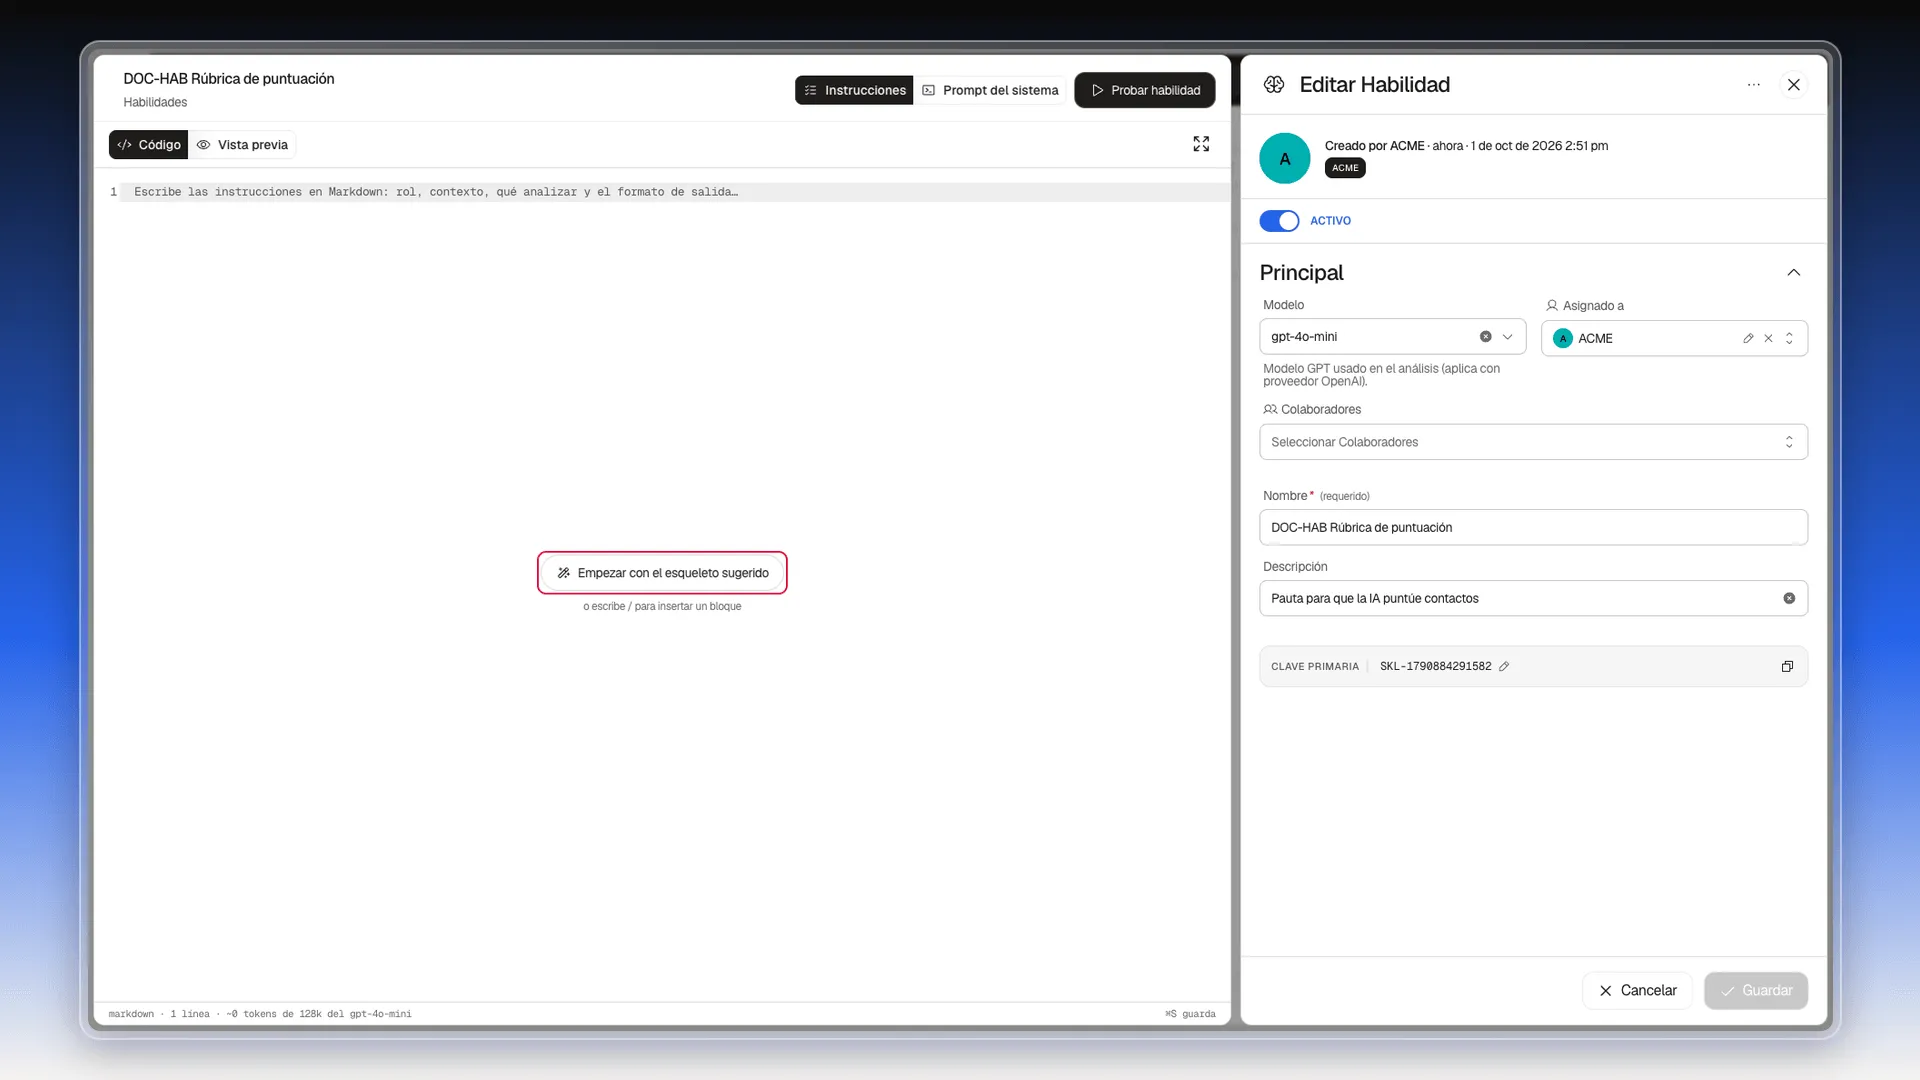Screen dimensions: 1920x1080
Task: Open the Modelo dropdown chevron
Action: coord(1507,337)
